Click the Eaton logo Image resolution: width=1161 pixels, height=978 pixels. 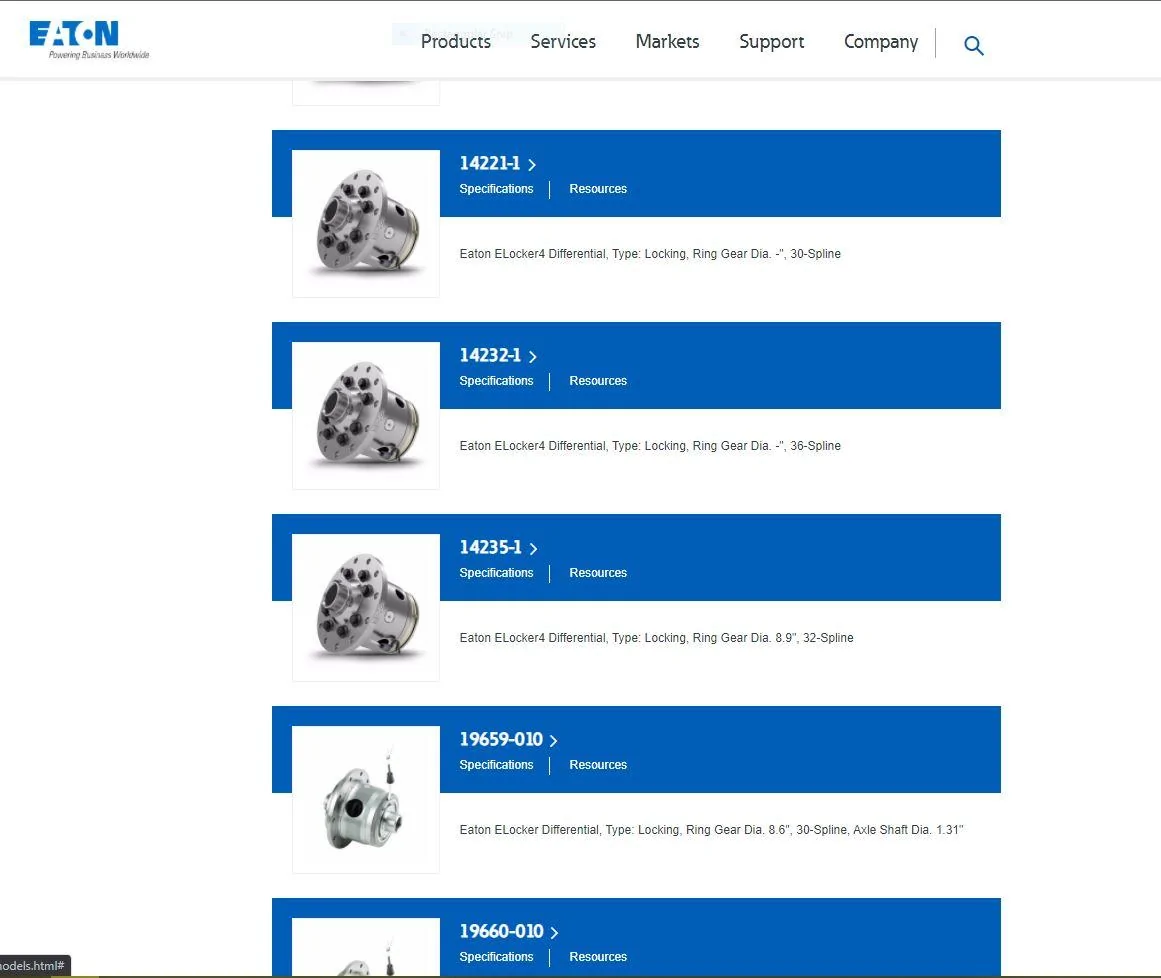coord(89,40)
